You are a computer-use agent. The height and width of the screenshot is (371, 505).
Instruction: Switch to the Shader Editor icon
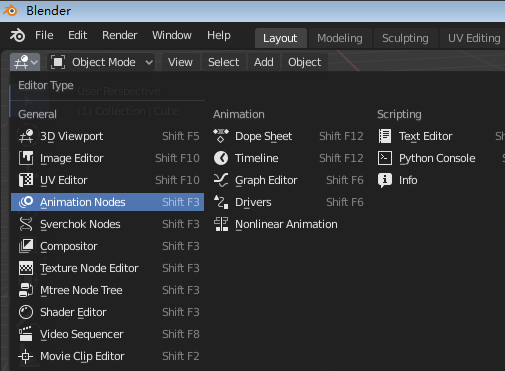(26, 312)
